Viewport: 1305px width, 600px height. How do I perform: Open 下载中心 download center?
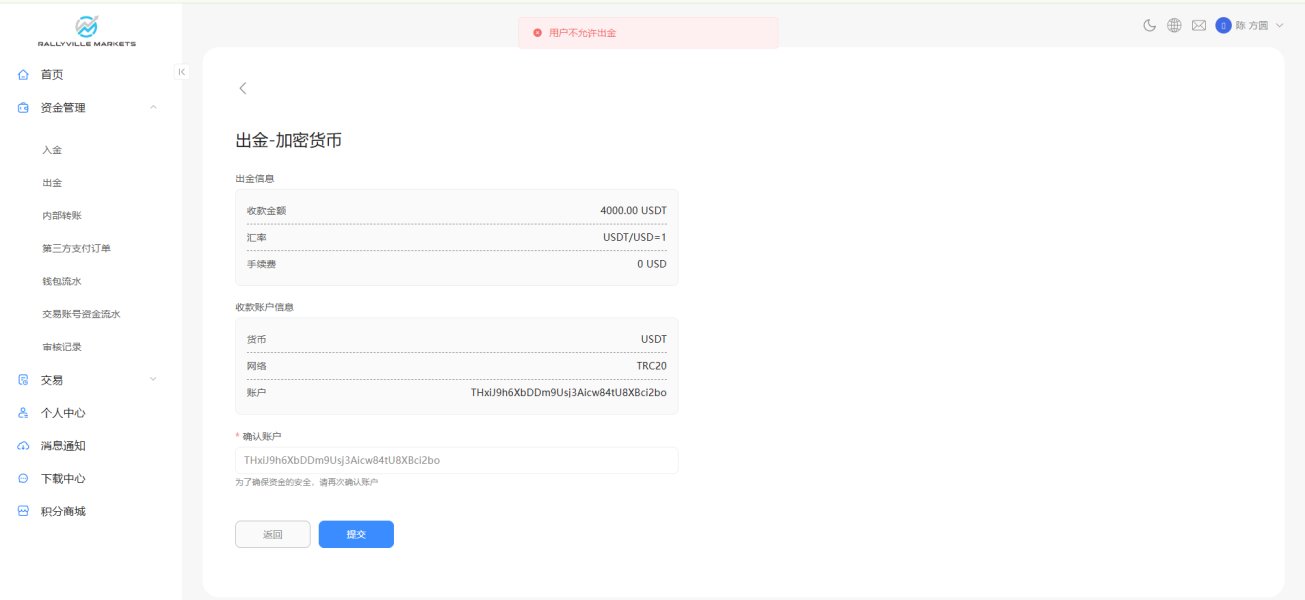point(63,479)
